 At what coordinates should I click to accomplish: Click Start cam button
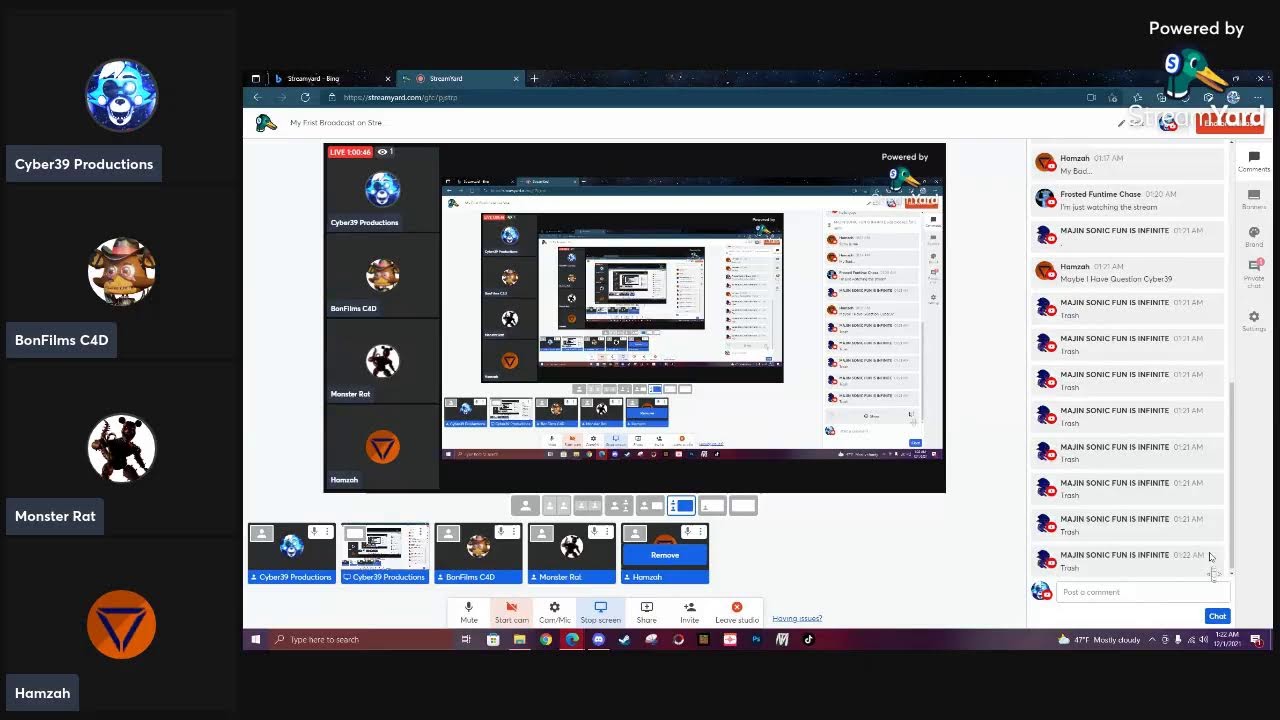(x=511, y=612)
